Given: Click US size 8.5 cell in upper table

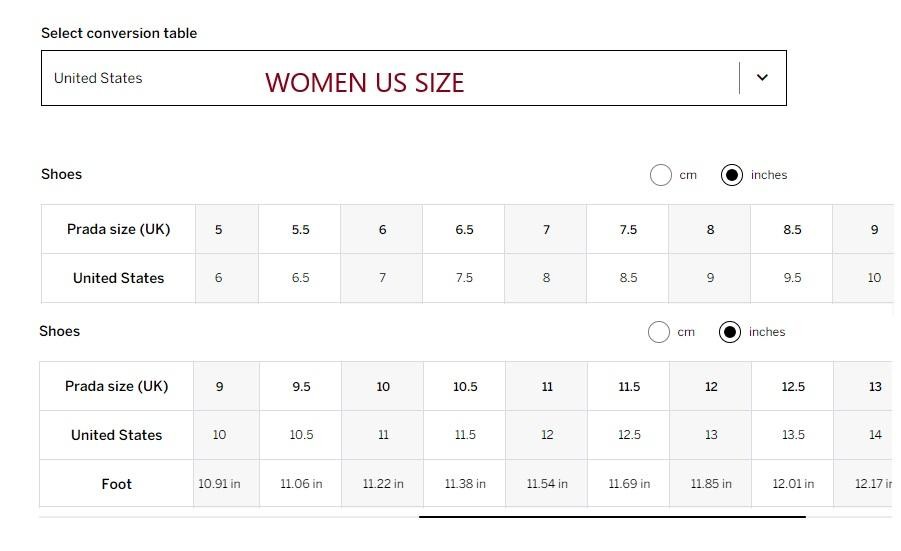Looking at the screenshot, I should point(628,278).
